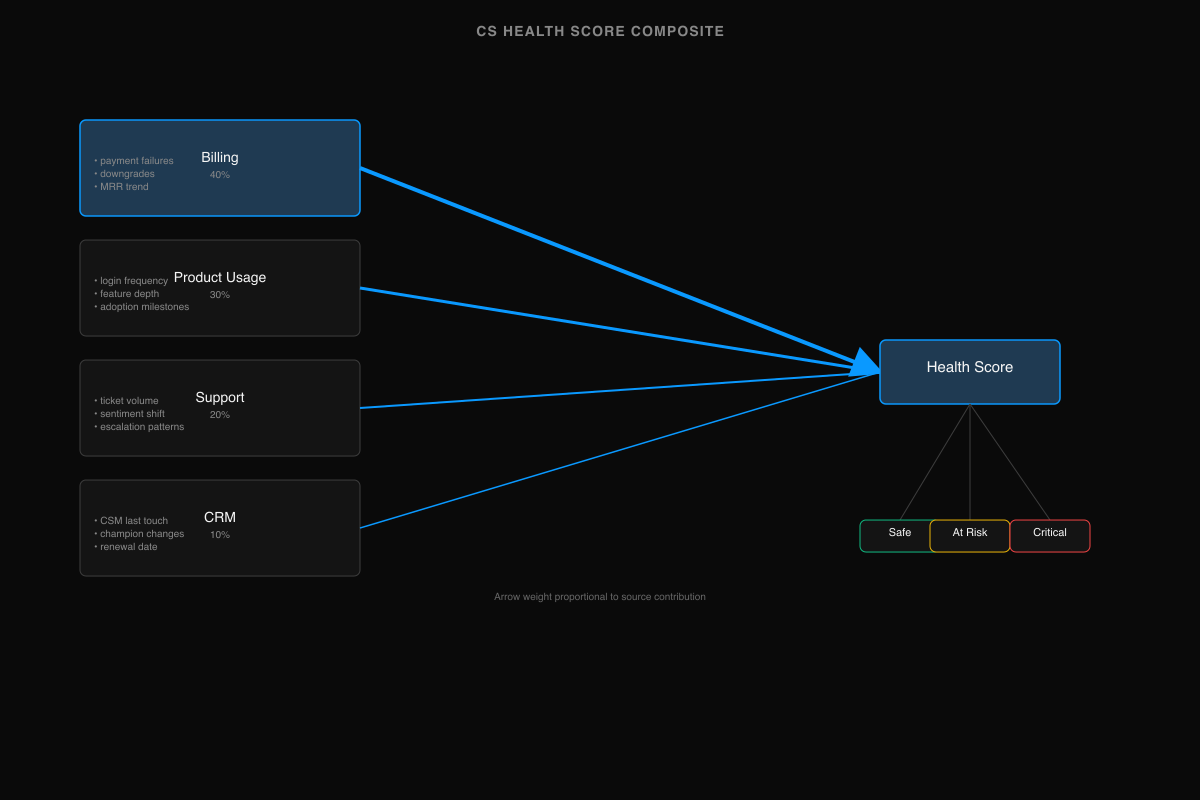1200x800 pixels.
Task: Click the 'renewal date' bullet text
Action: tap(126, 547)
